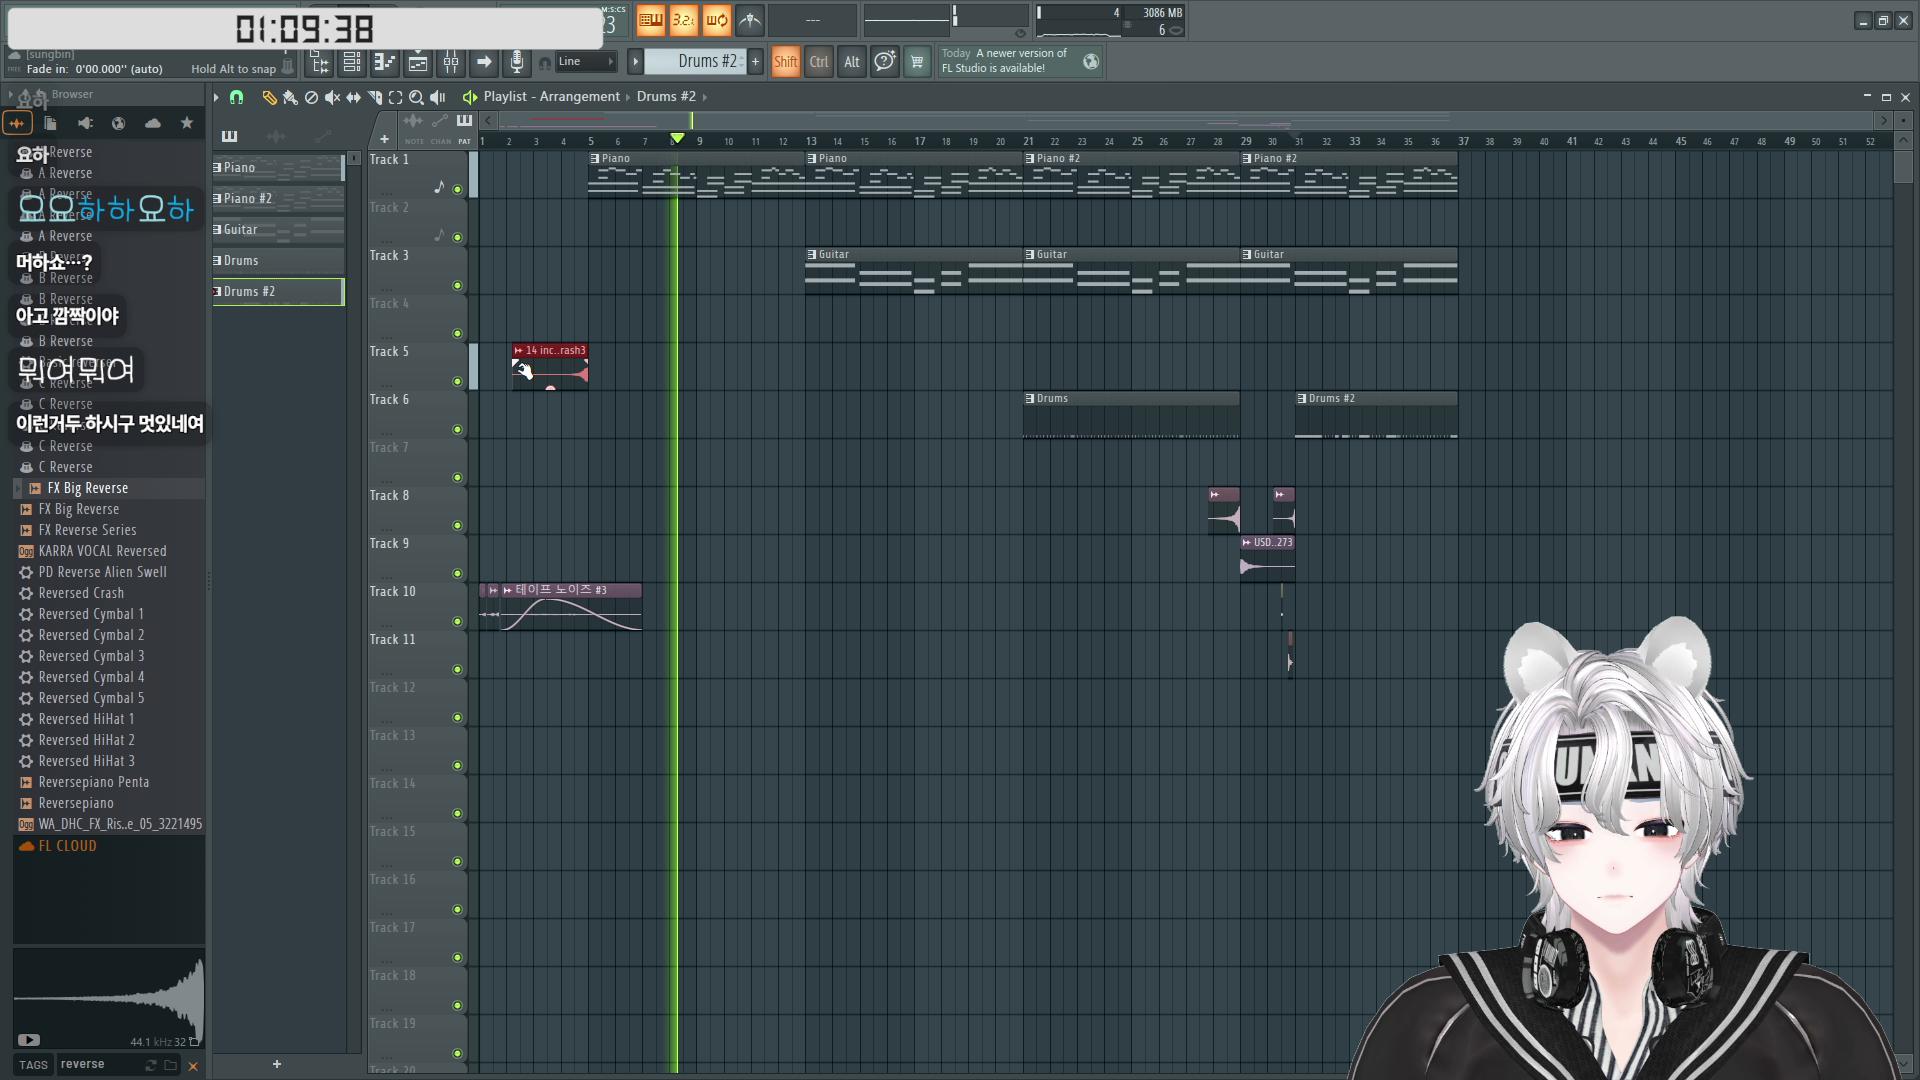Select Playlist - Arrangement breadcrumb
Screen dimensions: 1920x1080
(x=552, y=97)
